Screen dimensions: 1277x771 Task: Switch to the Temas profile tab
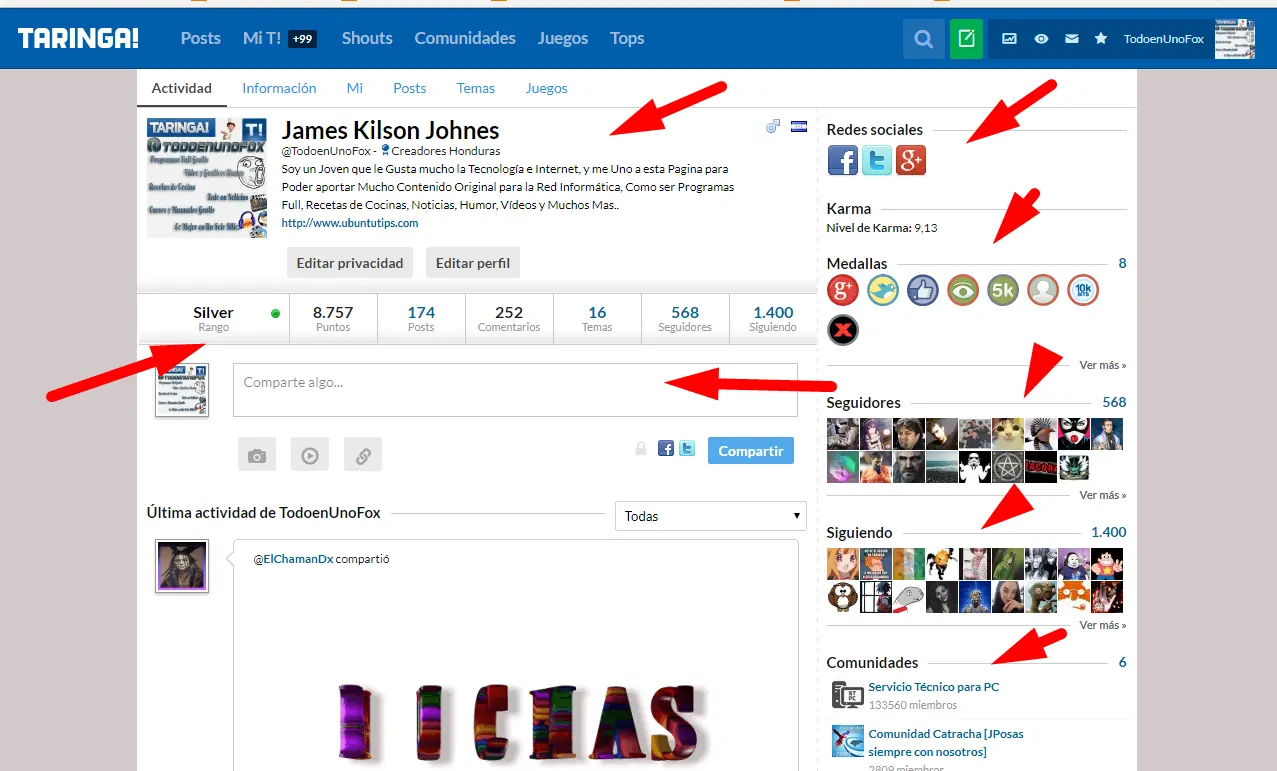476,88
